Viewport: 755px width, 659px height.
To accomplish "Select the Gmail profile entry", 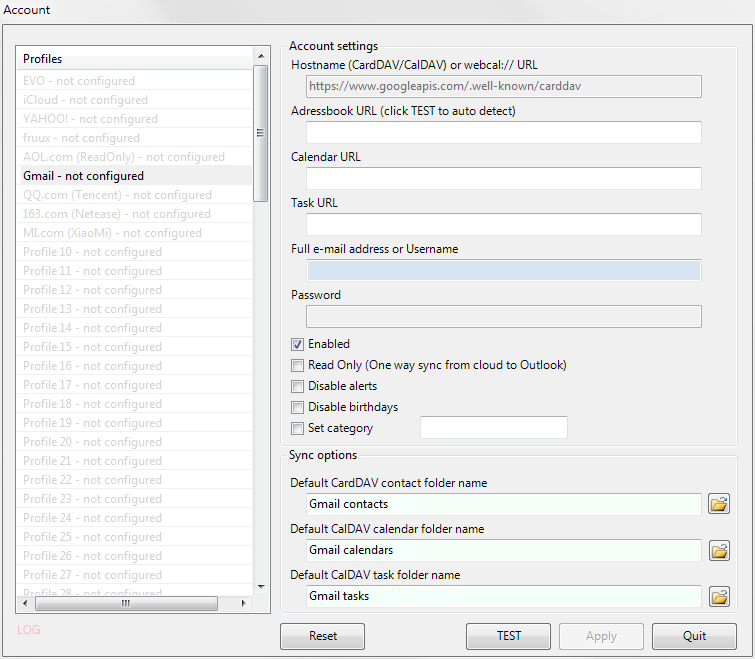I will pos(83,176).
